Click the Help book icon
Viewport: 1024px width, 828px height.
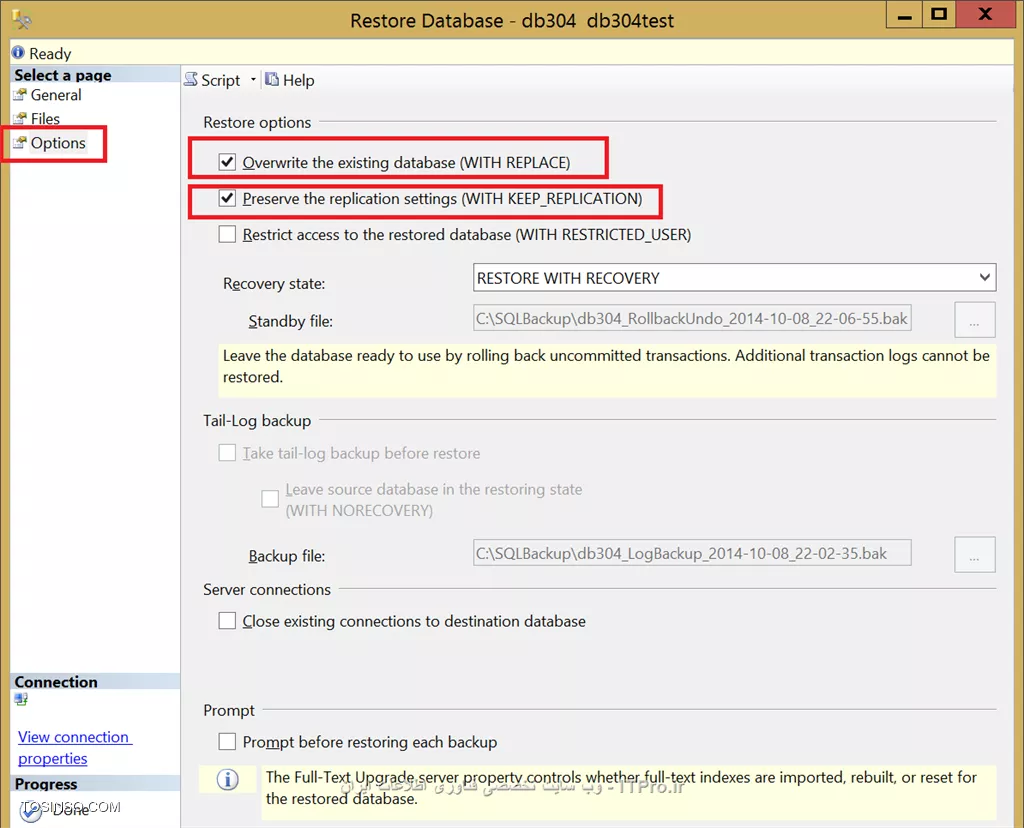pos(272,80)
